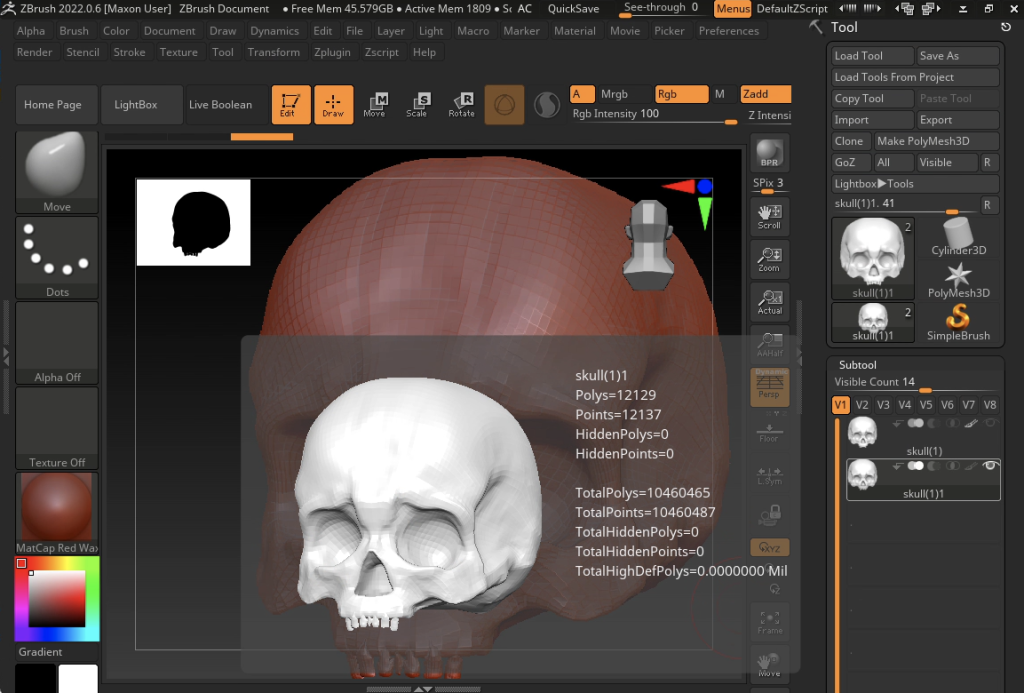This screenshot has height=693, width=1024.
Task: Open the Alpha Off selector
Action: point(57,343)
